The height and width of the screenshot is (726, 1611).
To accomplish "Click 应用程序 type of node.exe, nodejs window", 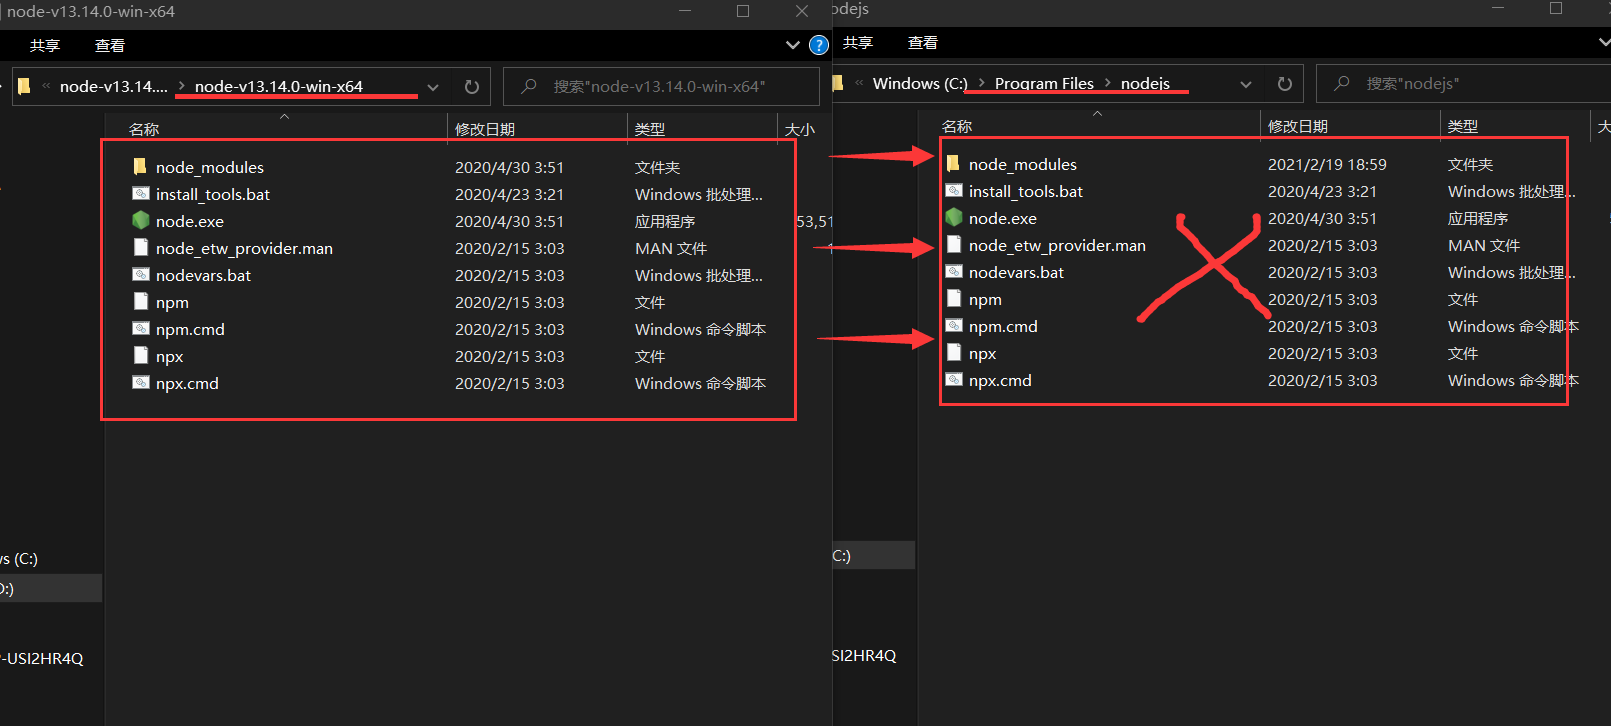I will click(1478, 218).
